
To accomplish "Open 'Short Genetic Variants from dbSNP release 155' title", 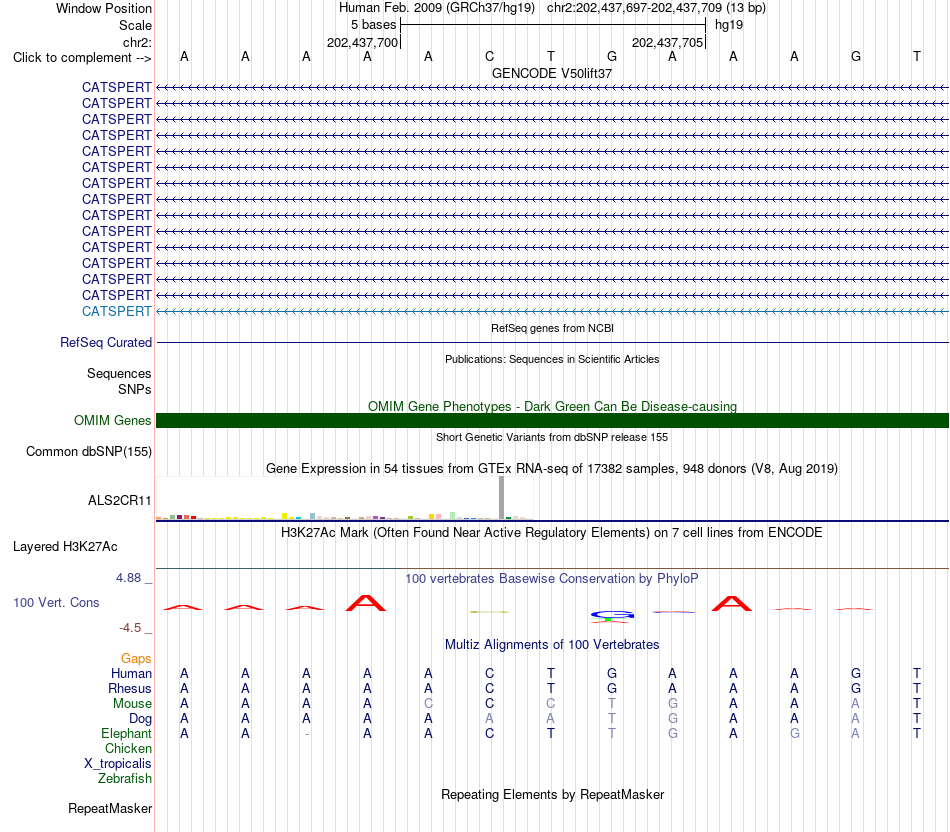I will (552, 438).
